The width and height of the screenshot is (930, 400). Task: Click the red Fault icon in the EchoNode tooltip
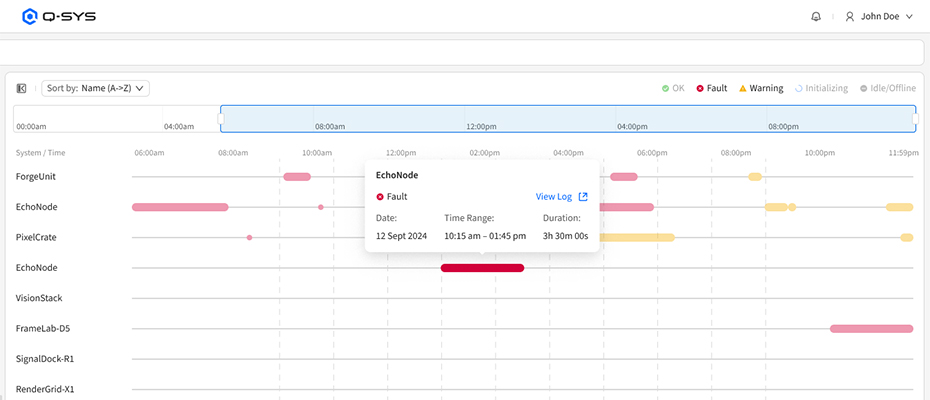coord(380,196)
